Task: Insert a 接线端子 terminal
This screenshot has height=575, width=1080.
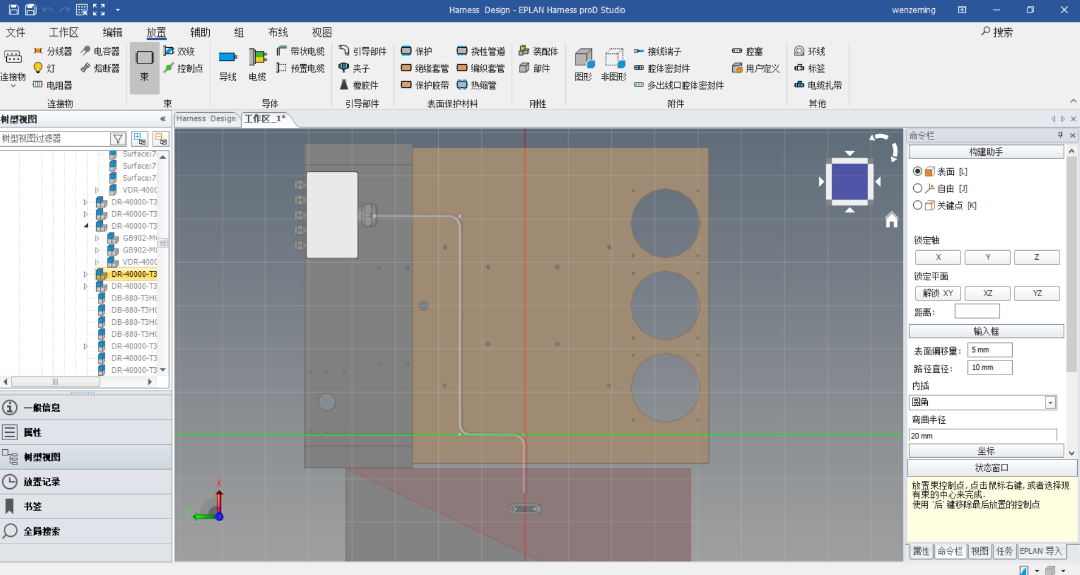Action: point(658,51)
